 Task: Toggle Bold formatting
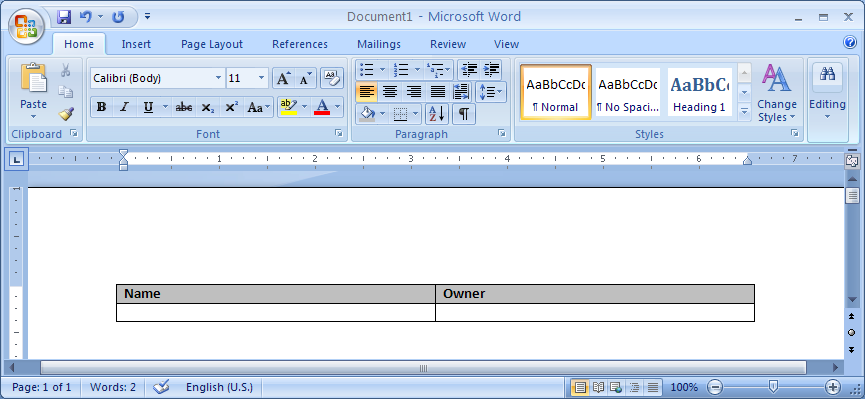(102, 107)
